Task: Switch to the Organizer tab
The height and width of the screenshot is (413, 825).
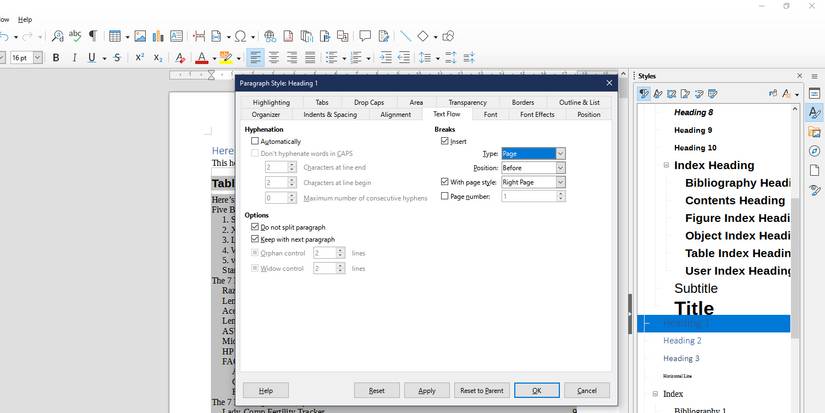Action: point(266,114)
